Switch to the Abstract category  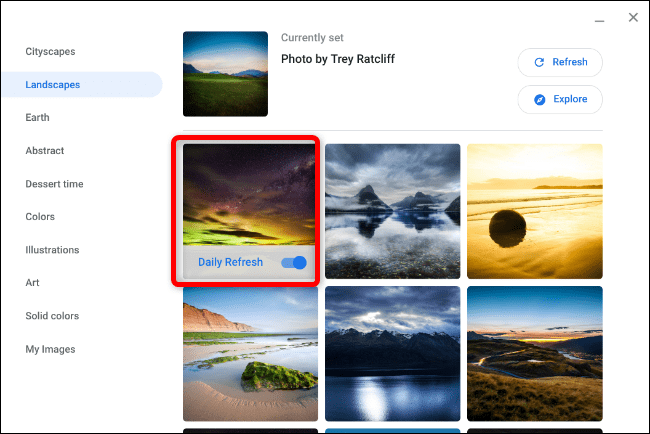click(45, 150)
